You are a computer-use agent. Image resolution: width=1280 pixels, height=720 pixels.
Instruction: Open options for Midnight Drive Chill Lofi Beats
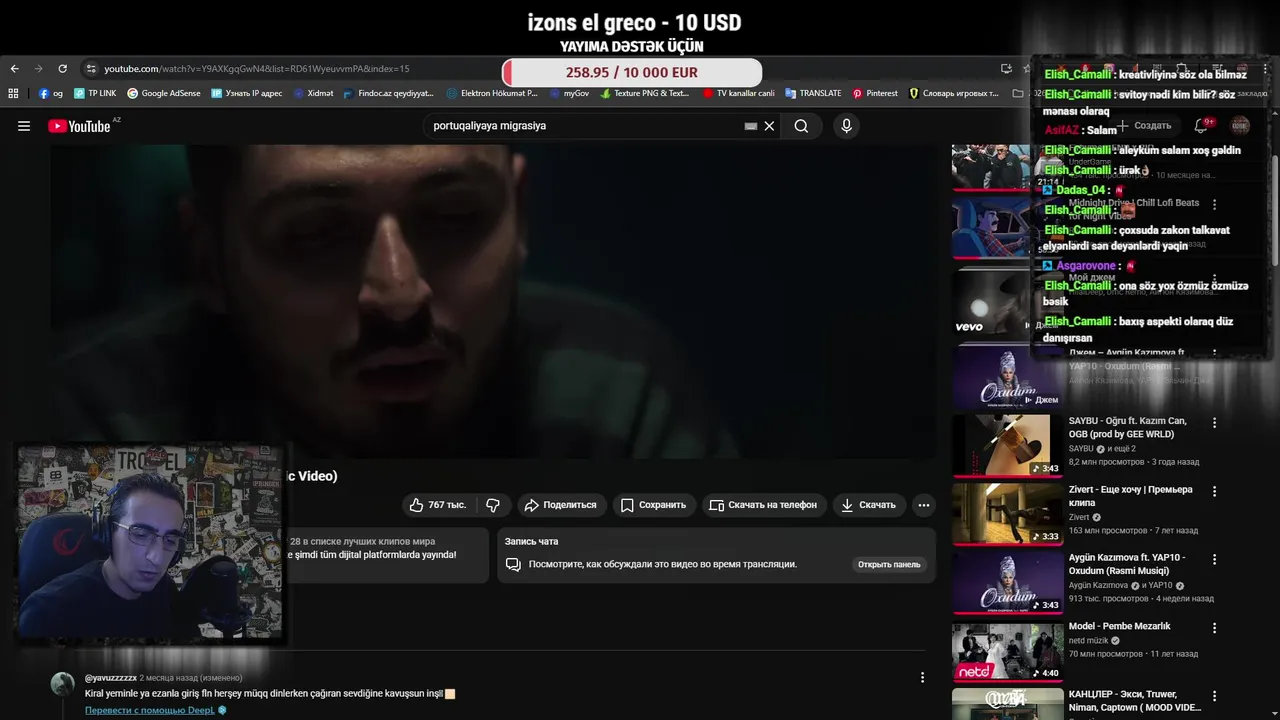pyautogui.click(x=1215, y=204)
